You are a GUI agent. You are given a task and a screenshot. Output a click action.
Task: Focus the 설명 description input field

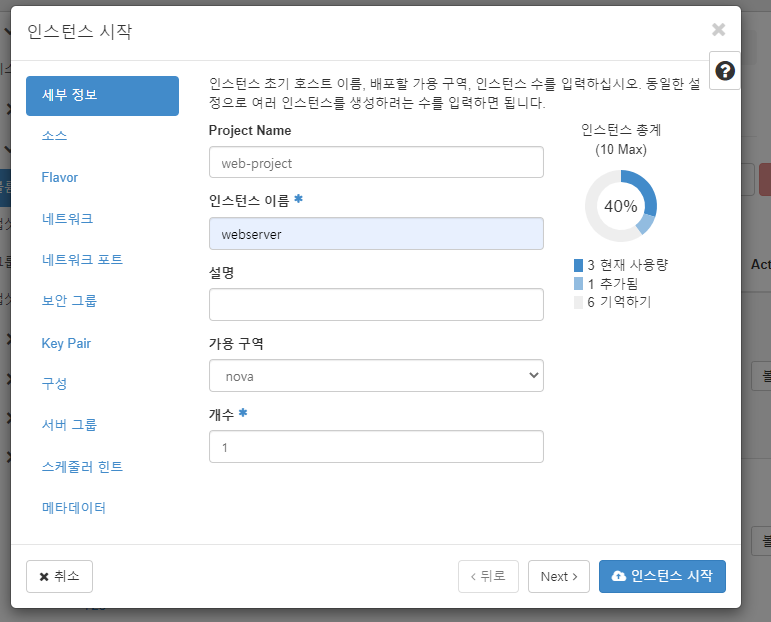click(376, 304)
